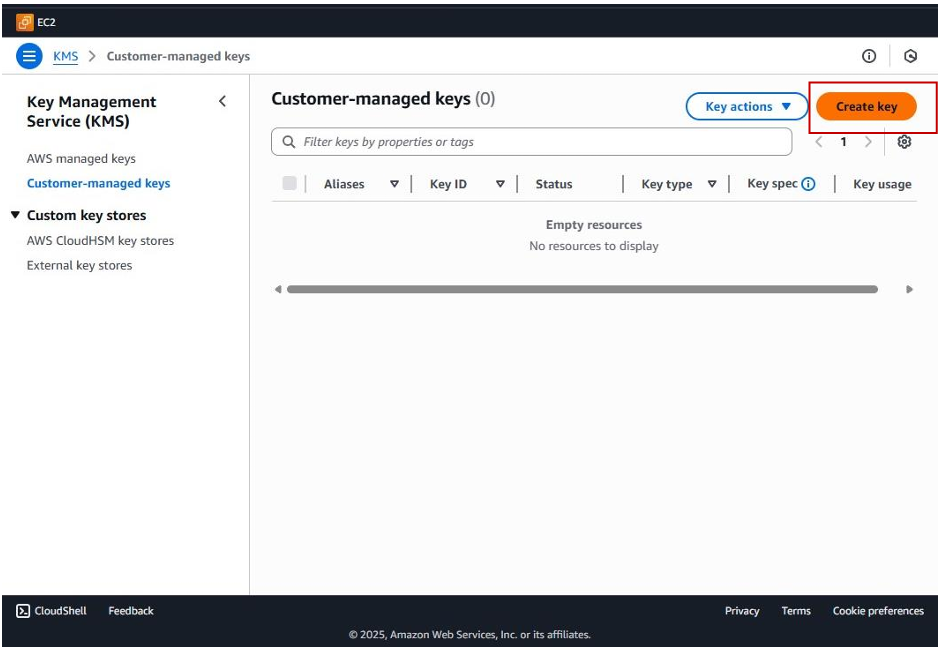Click the CloudShell terminal icon
The height and width of the screenshot is (648, 939).
(x=23, y=611)
